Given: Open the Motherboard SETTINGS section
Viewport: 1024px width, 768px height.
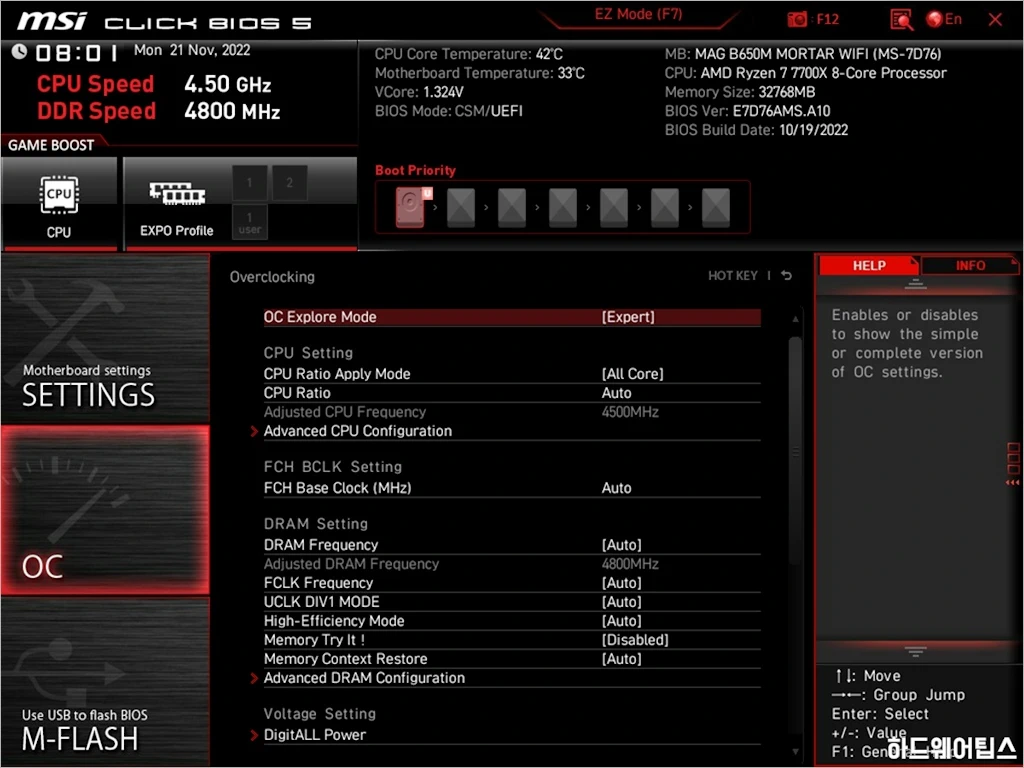Looking at the screenshot, I should [105, 339].
